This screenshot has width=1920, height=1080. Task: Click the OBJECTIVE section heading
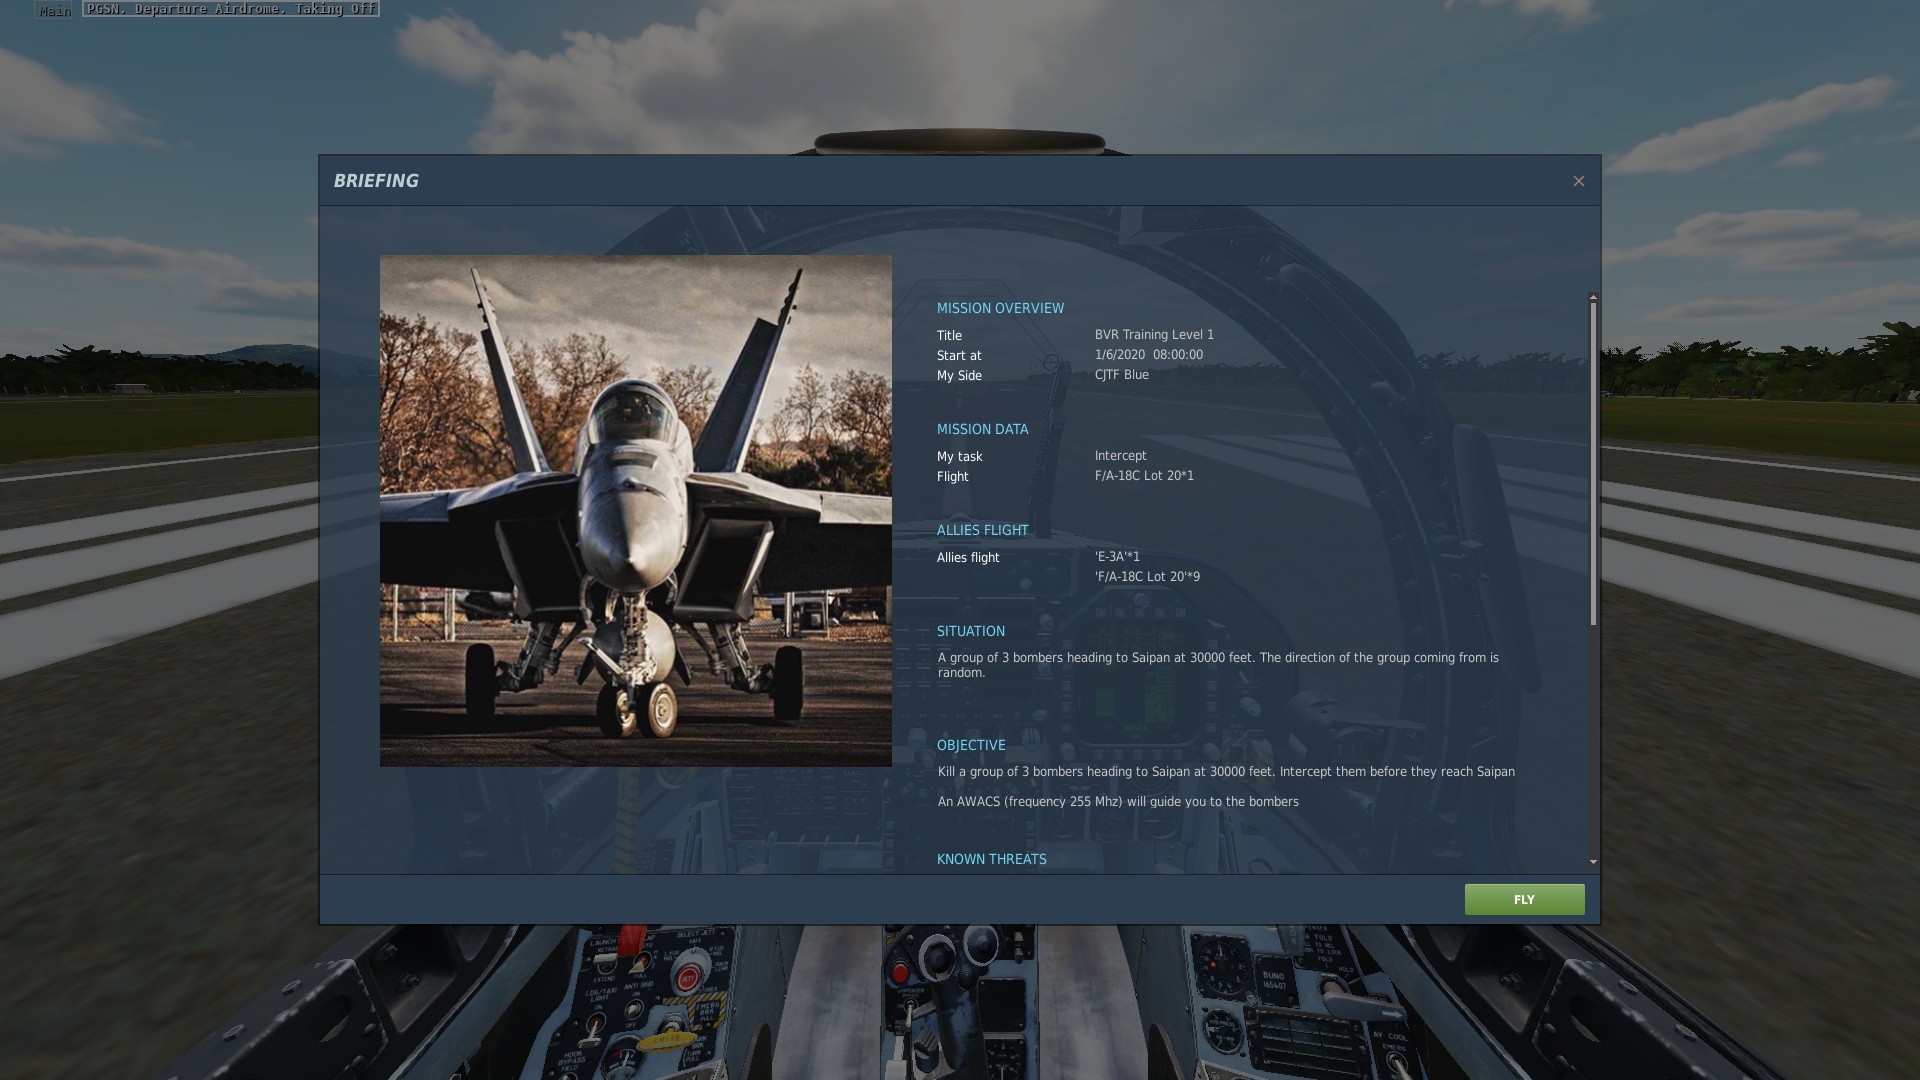pos(970,745)
